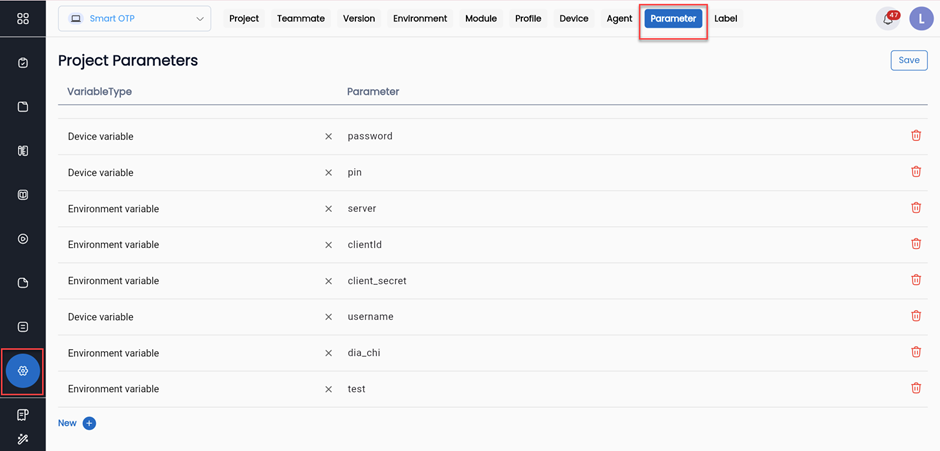Clear variable type for pin row
Screen dimensions: 940x451
click(x=328, y=173)
